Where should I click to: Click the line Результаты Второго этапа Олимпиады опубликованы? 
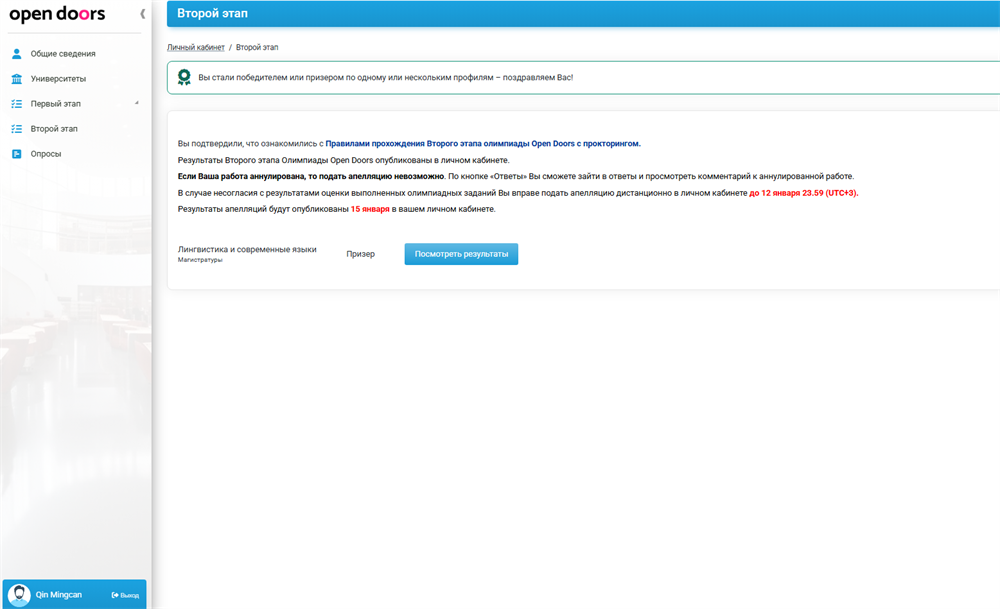coord(343,160)
